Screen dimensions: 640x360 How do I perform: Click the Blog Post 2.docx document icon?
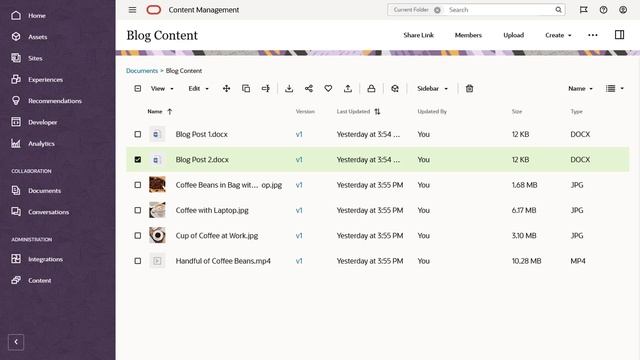[x=157, y=160]
